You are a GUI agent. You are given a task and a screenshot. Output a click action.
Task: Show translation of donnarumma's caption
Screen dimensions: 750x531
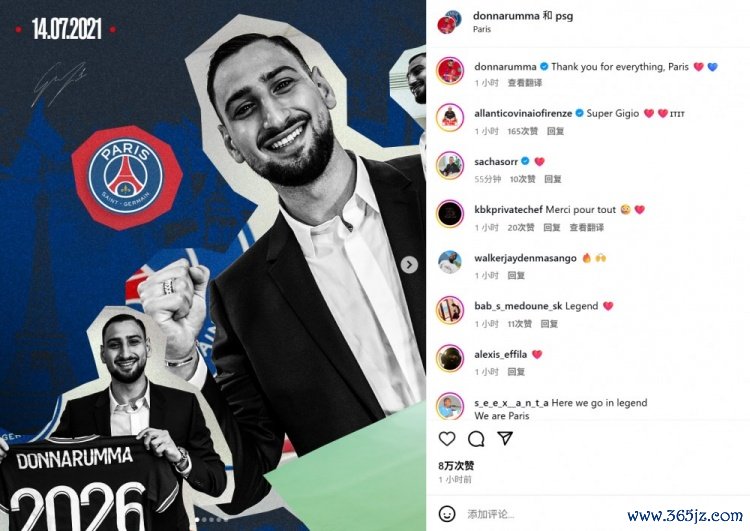(x=525, y=83)
